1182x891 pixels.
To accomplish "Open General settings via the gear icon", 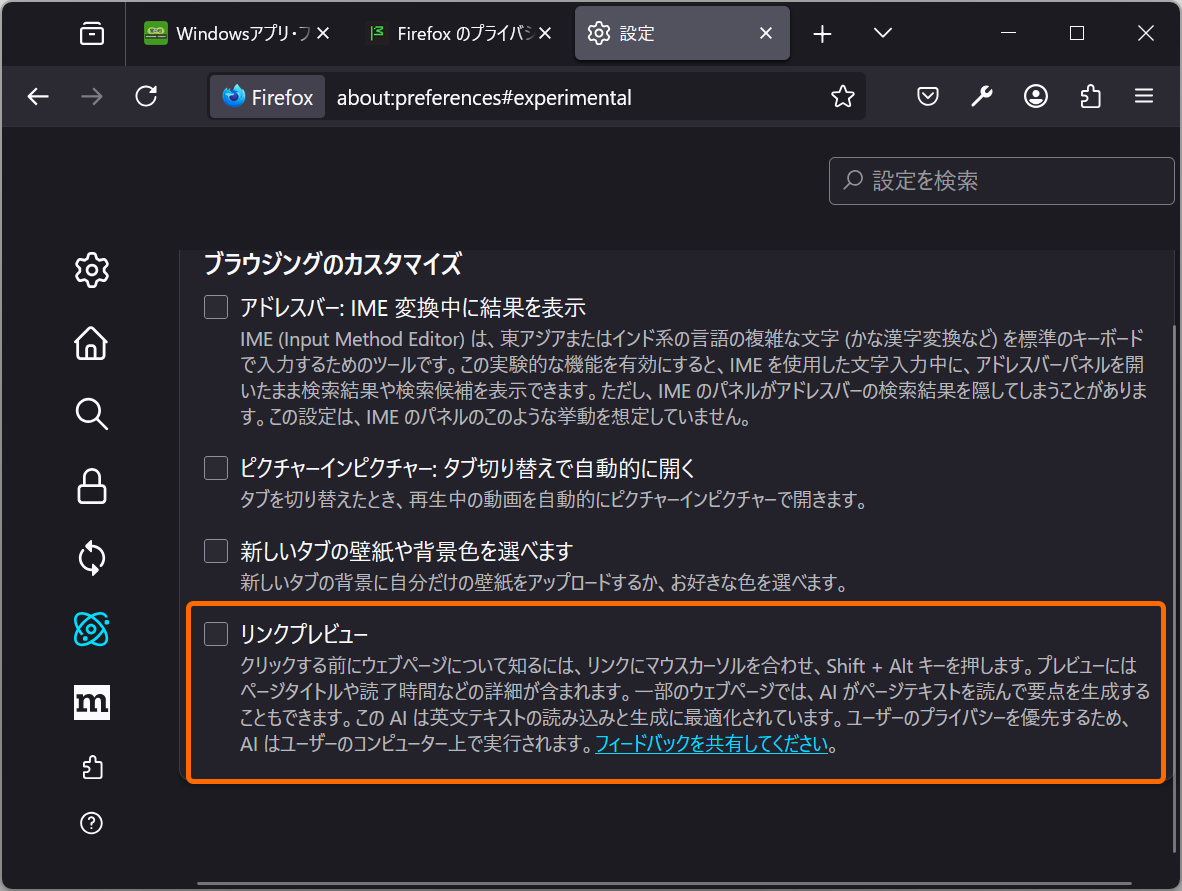I will click(91, 270).
